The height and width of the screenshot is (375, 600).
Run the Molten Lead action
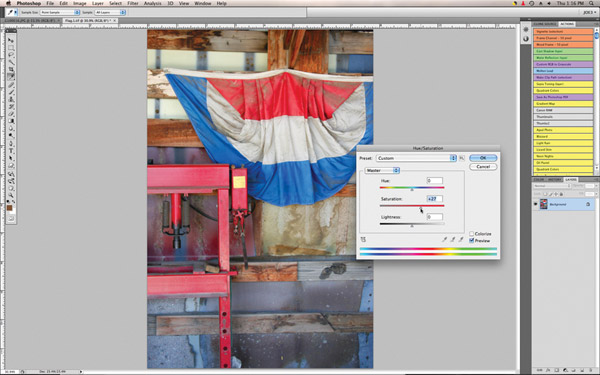pos(563,71)
